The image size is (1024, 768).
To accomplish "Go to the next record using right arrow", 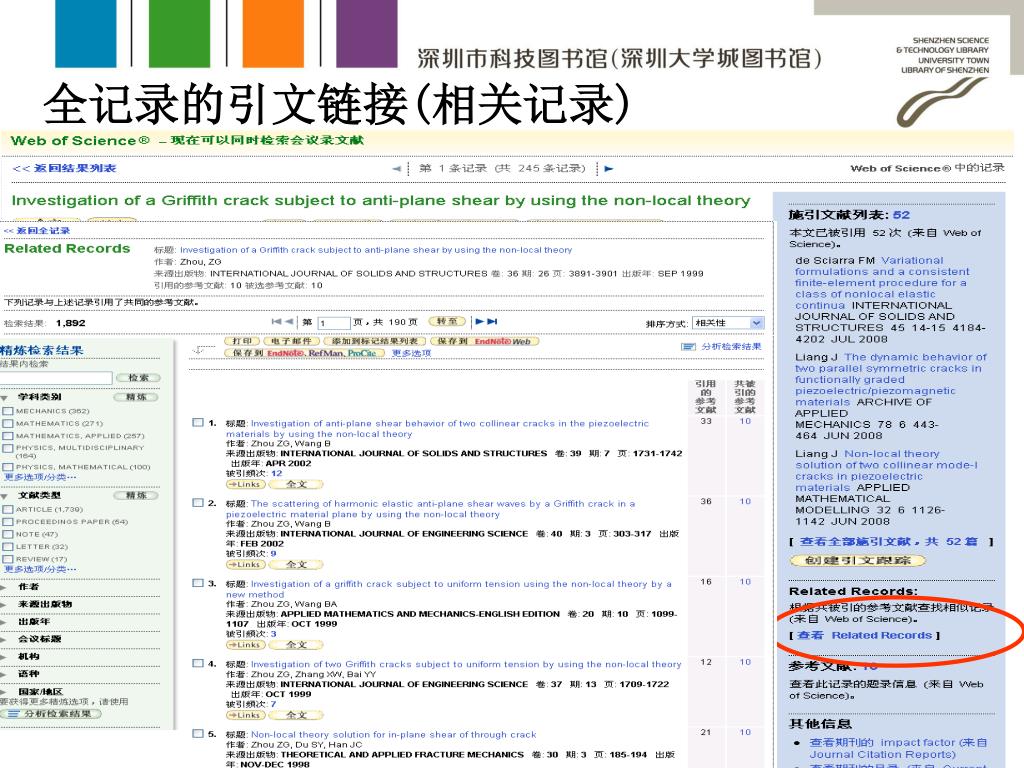I will point(609,168).
